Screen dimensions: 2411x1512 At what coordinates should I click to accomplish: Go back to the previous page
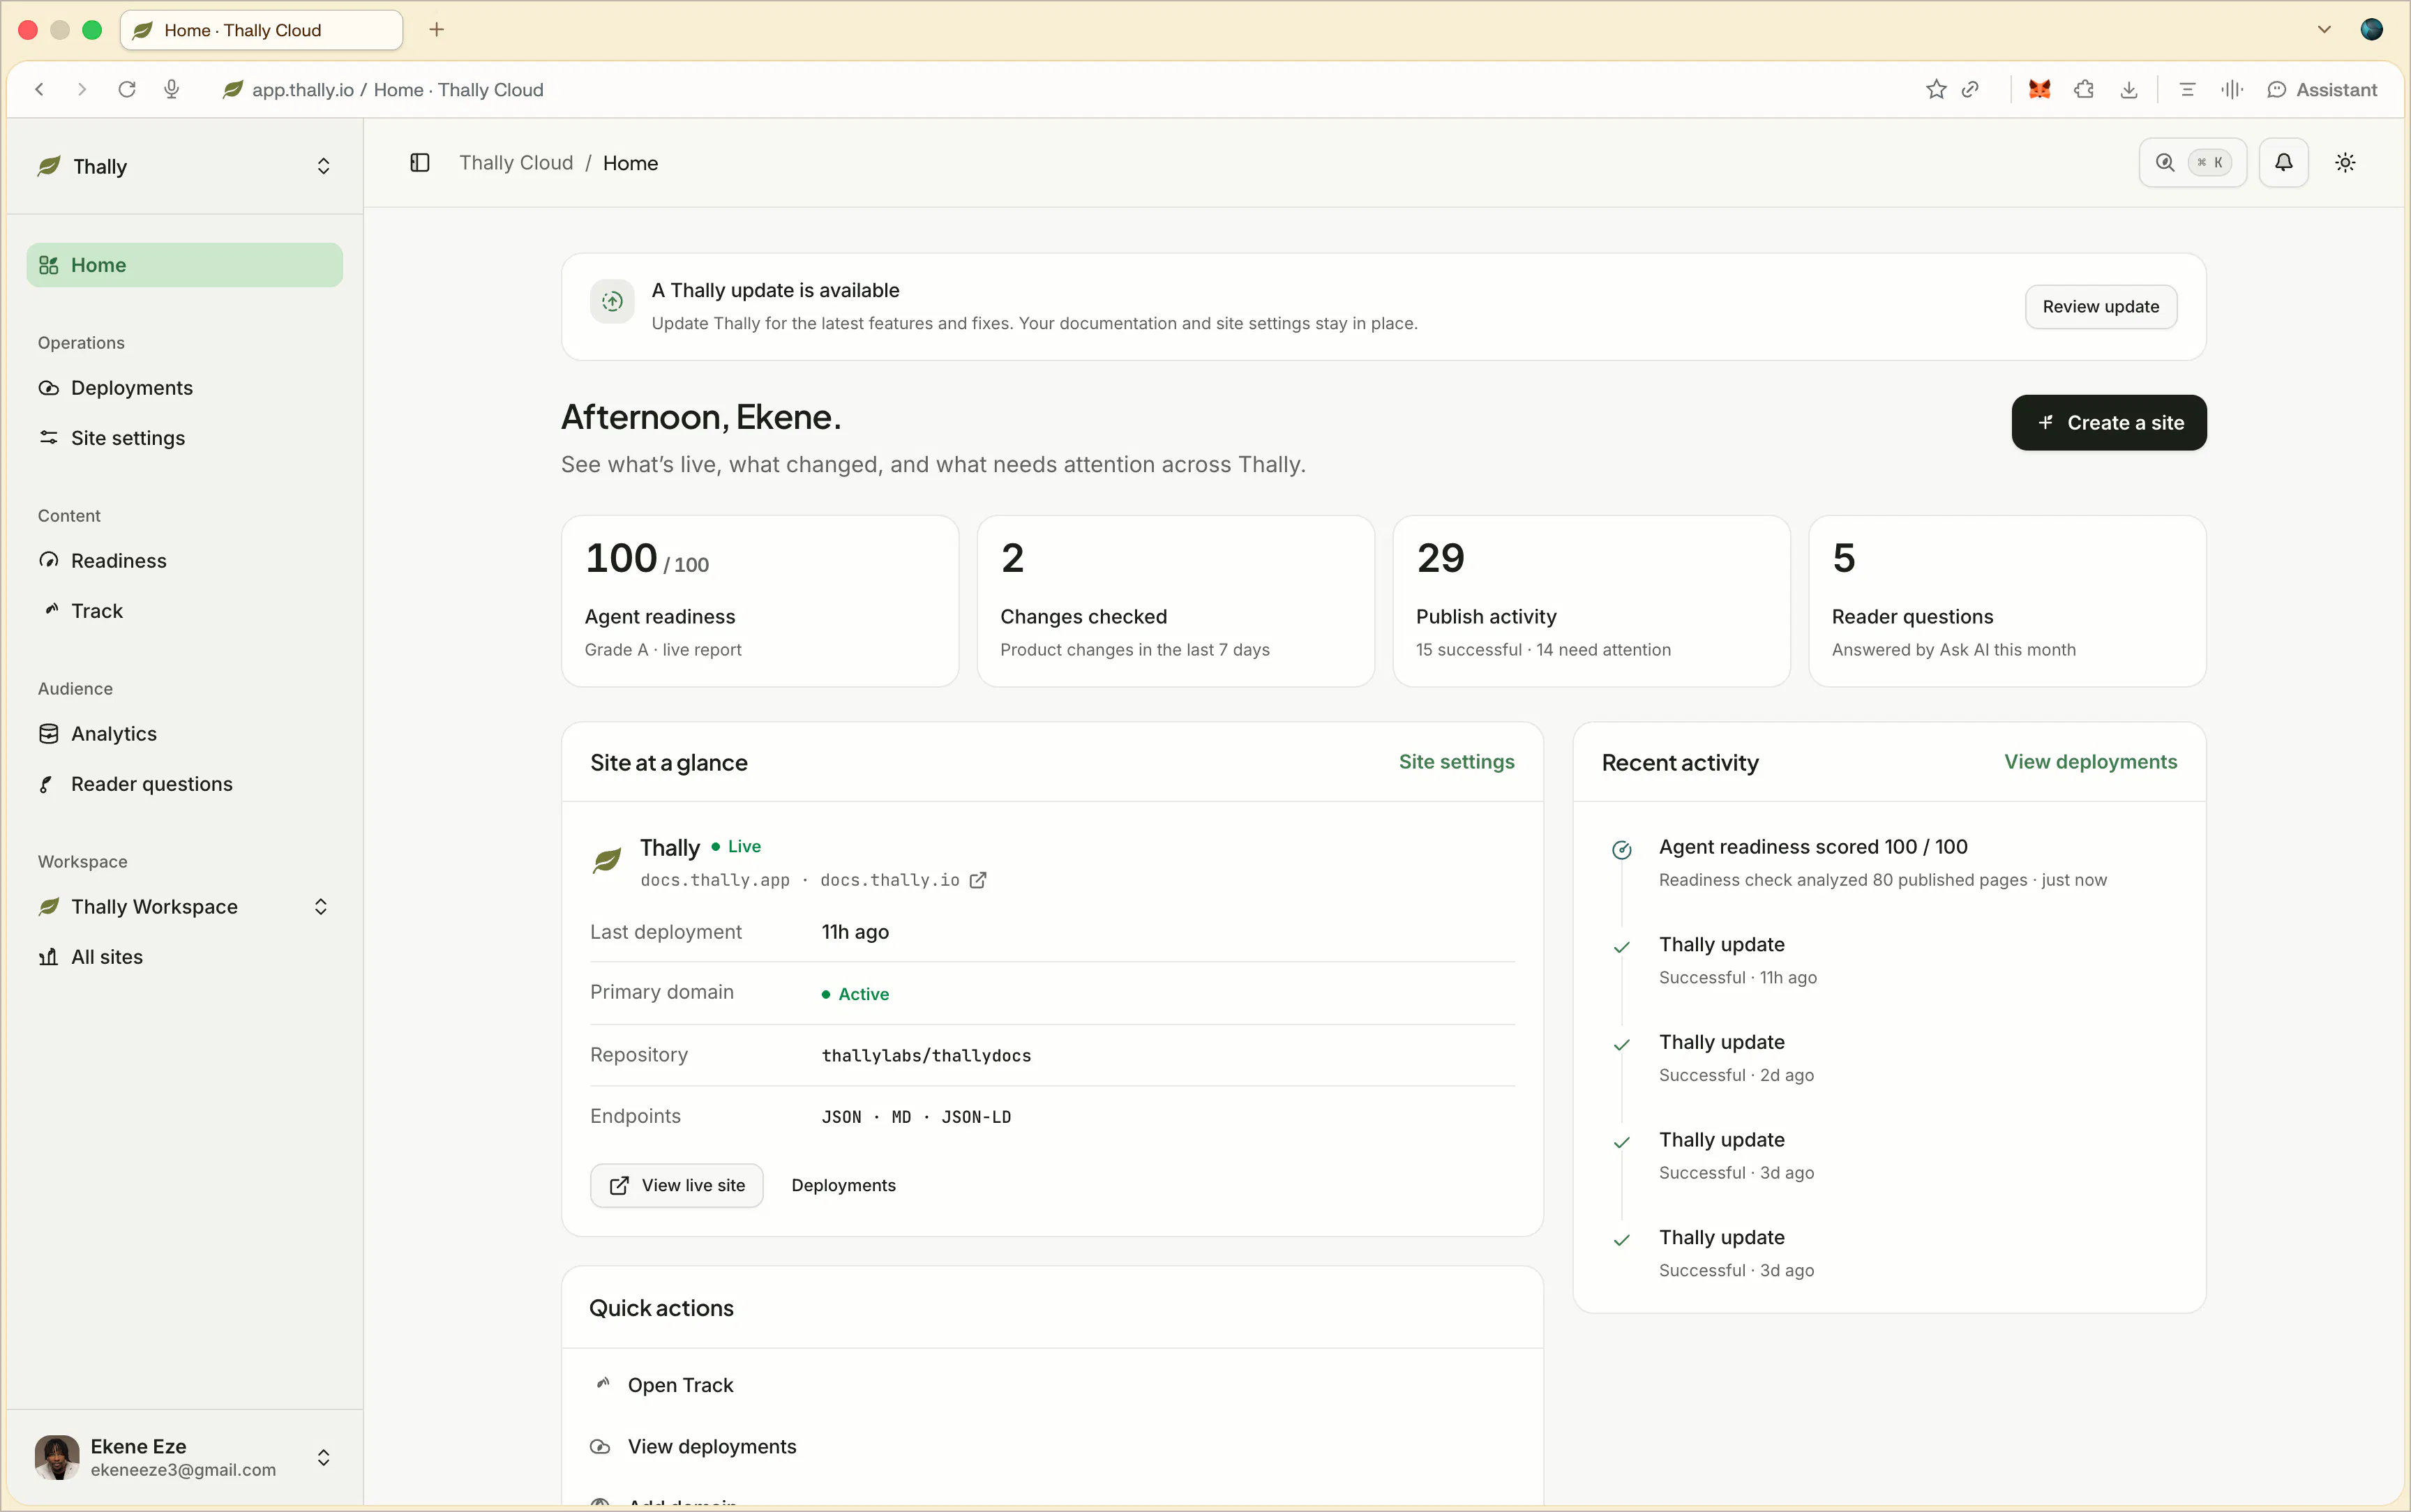point(40,89)
